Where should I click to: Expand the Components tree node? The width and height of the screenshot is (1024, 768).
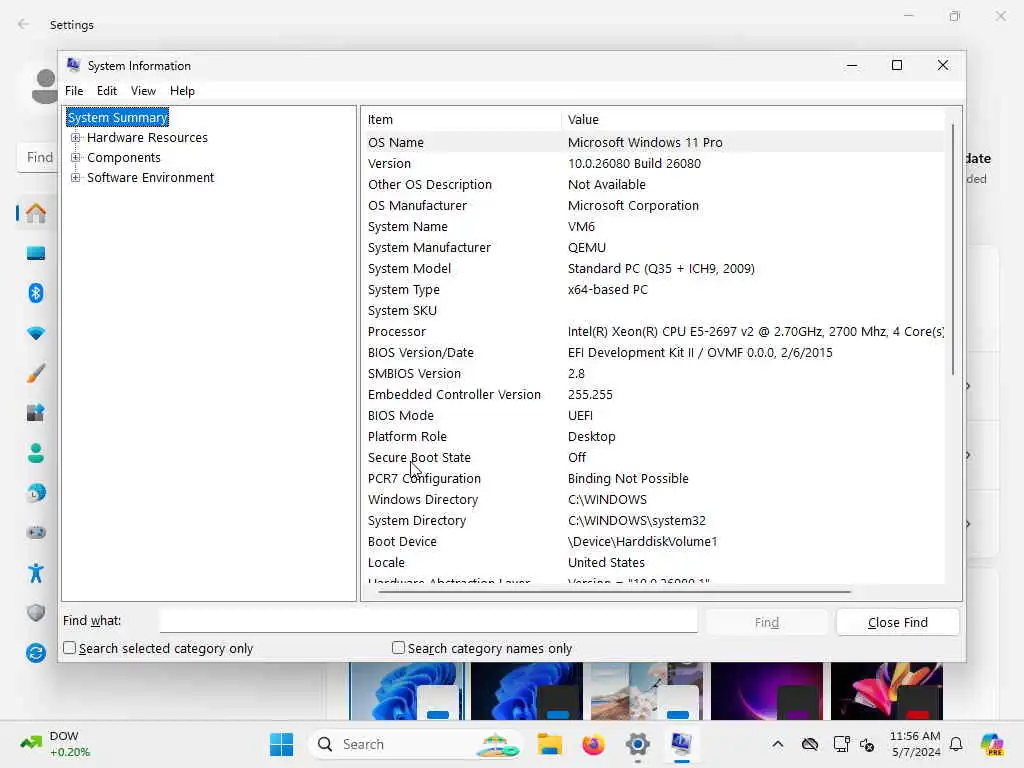pos(76,158)
